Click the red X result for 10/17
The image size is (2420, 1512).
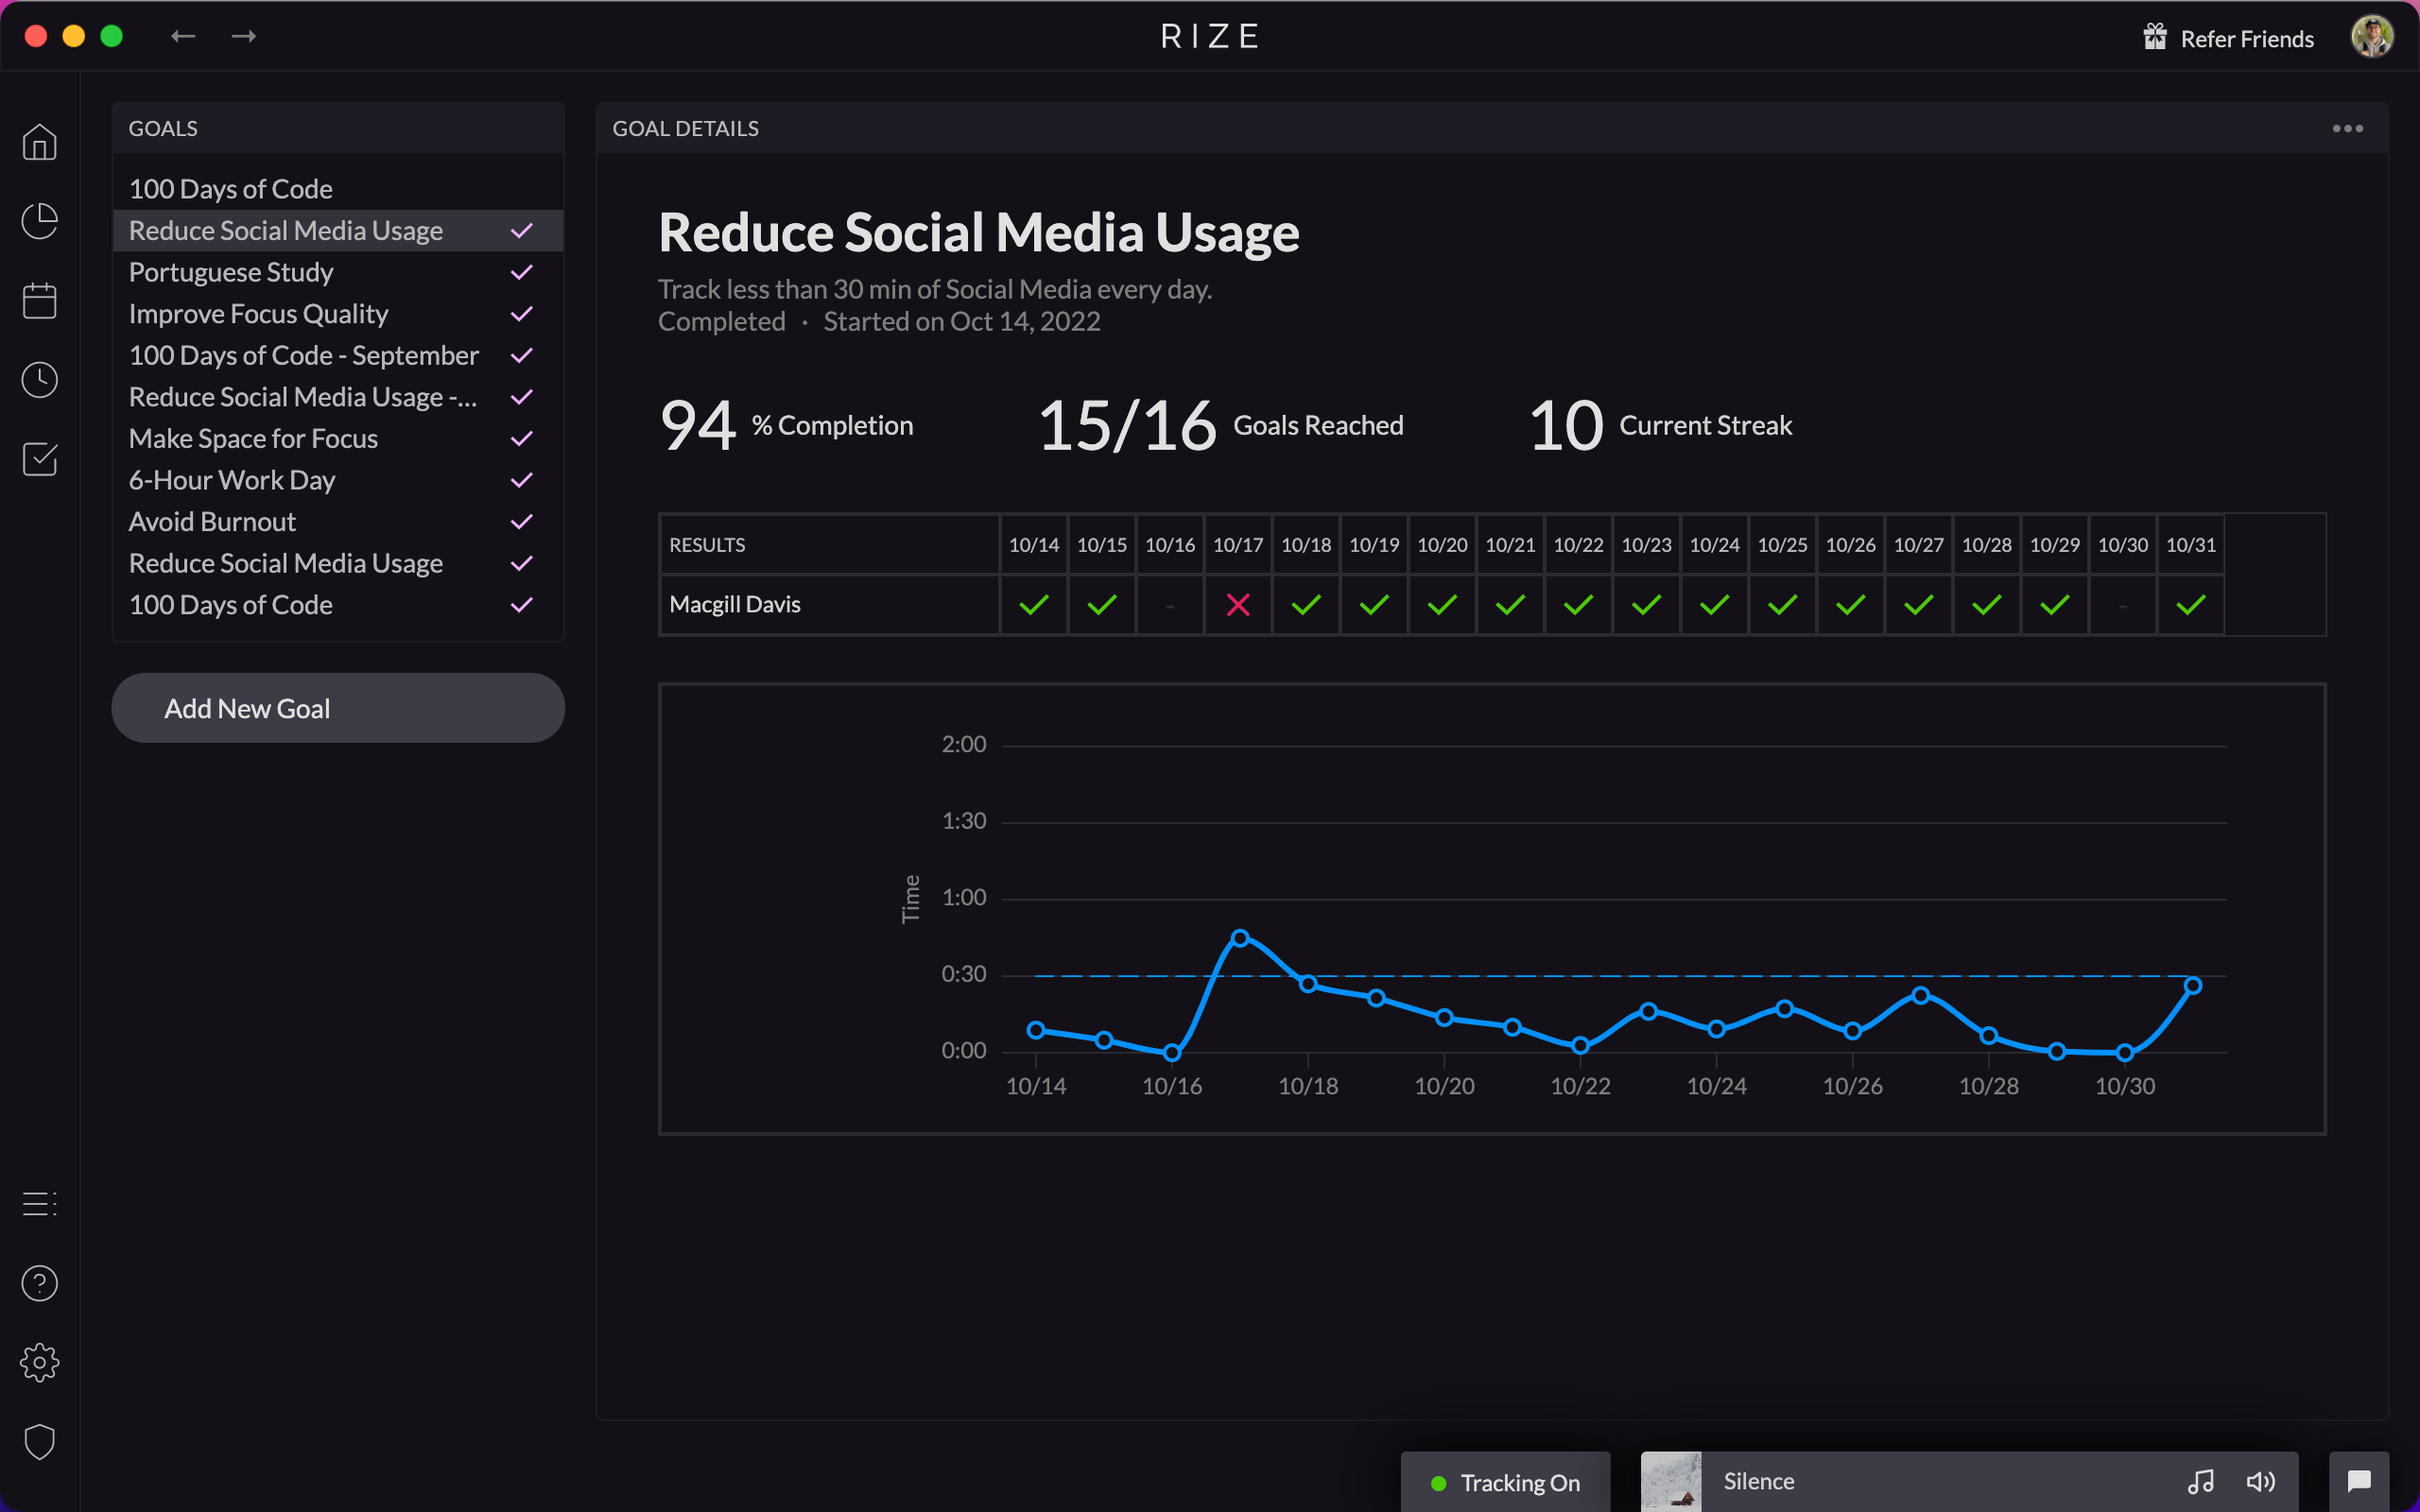[x=1238, y=604]
